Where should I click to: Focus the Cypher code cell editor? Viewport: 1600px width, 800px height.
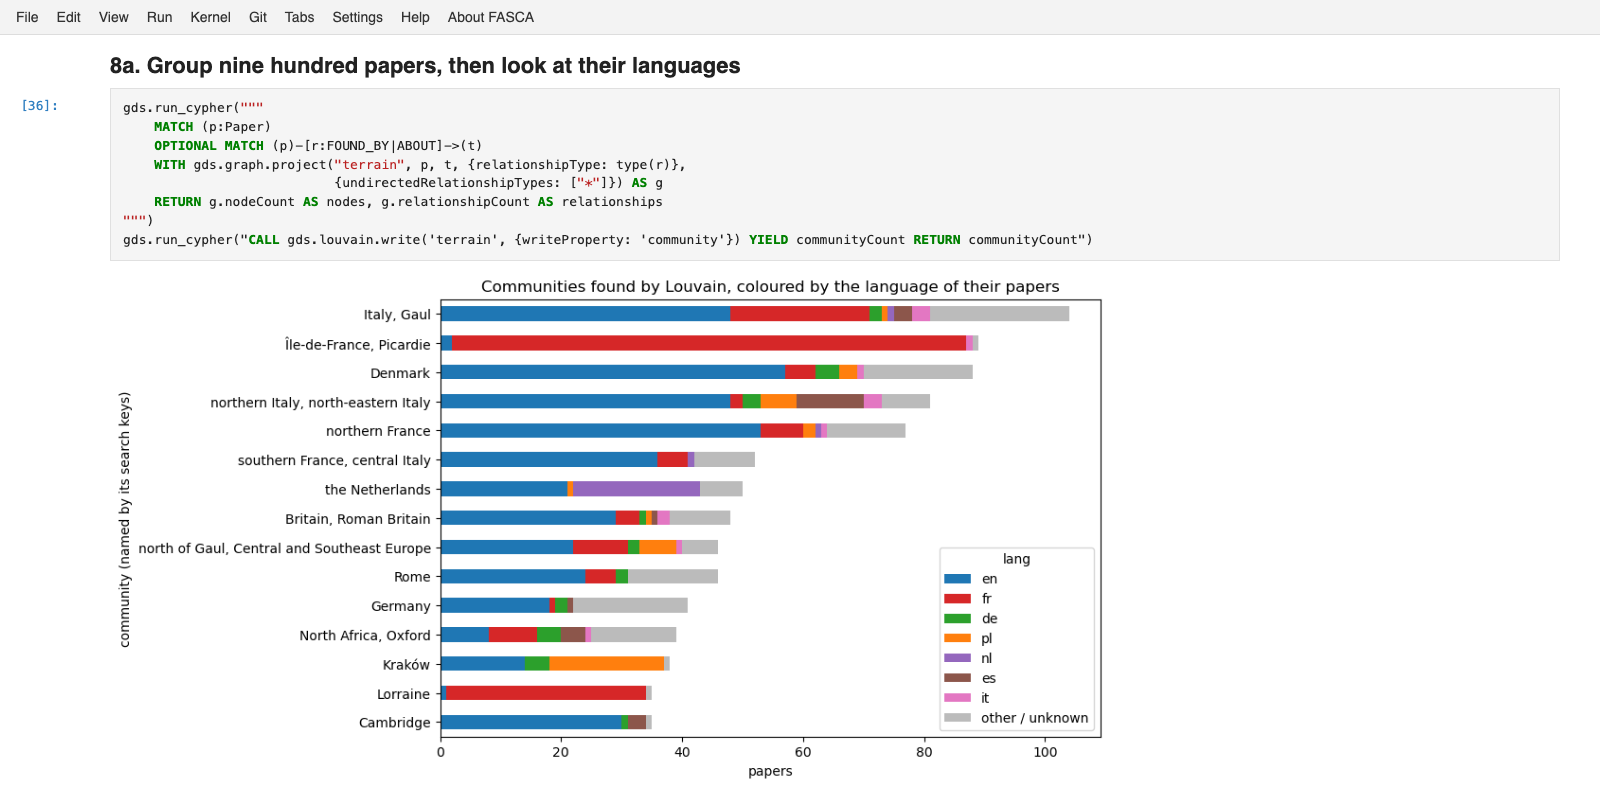(x=834, y=174)
